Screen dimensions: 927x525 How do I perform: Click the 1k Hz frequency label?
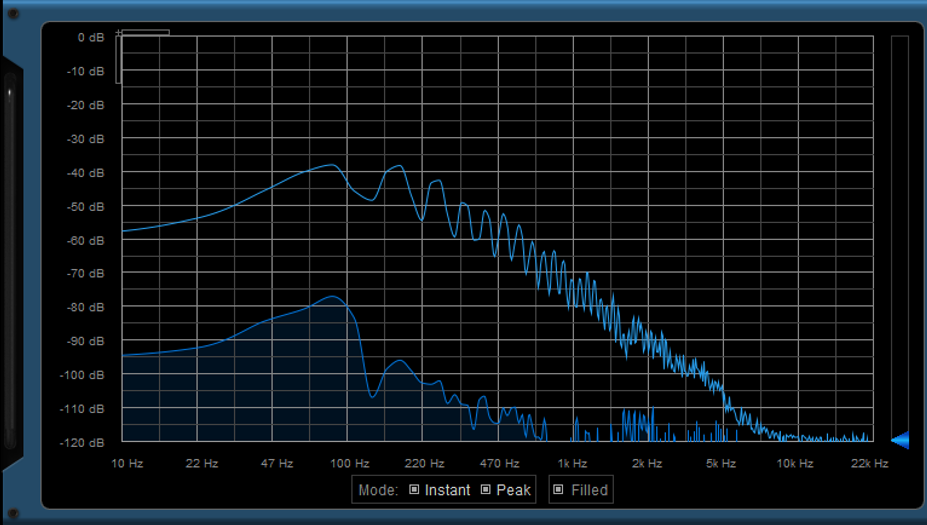point(572,464)
